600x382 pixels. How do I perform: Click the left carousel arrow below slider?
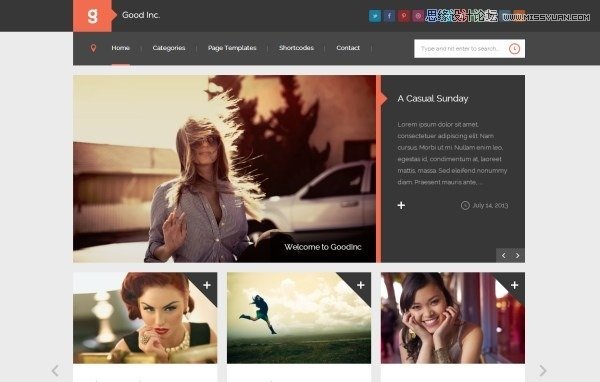55,371
